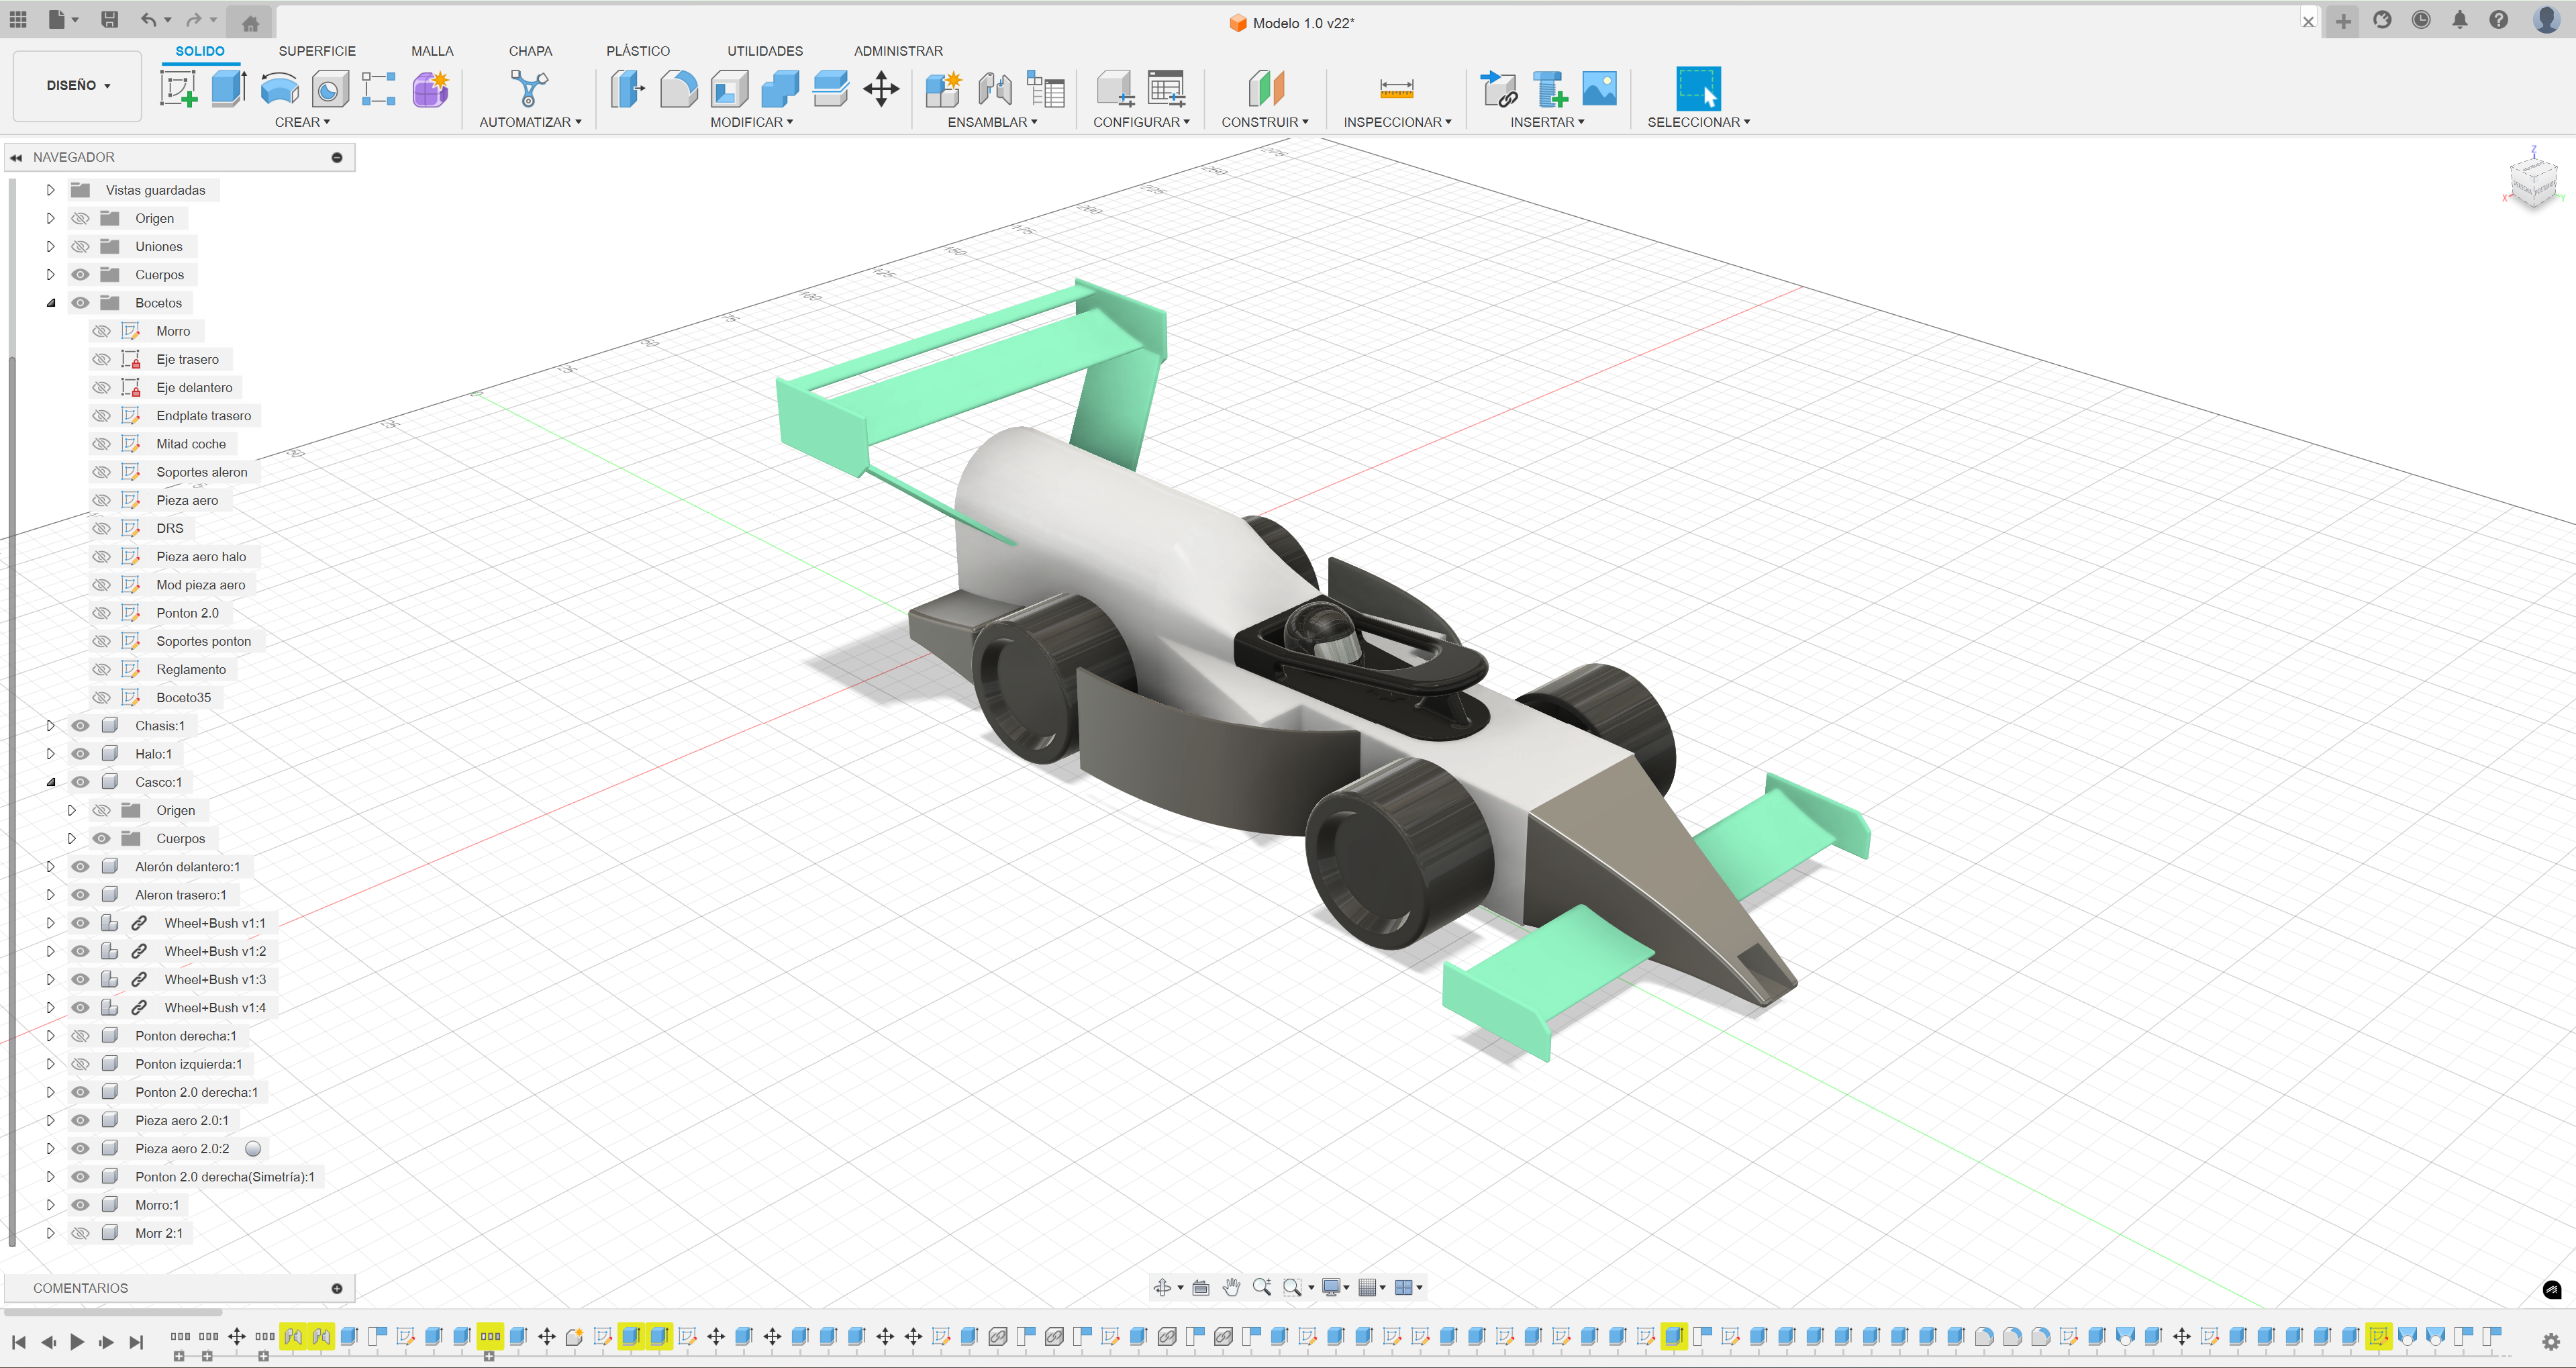The height and width of the screenshot is (1368, 2576).
Task: Show the Morro sketch
Action: (101, 330)
